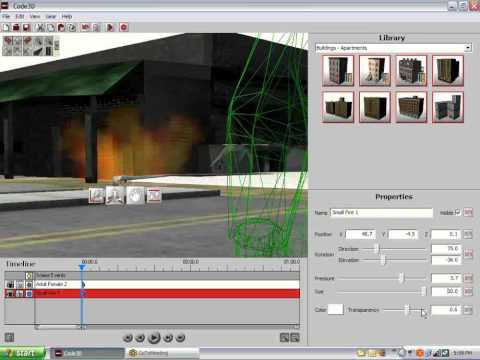Click the zoom-in timeline icon
This screenshot has height=360, width=480.
click(284, 338)
